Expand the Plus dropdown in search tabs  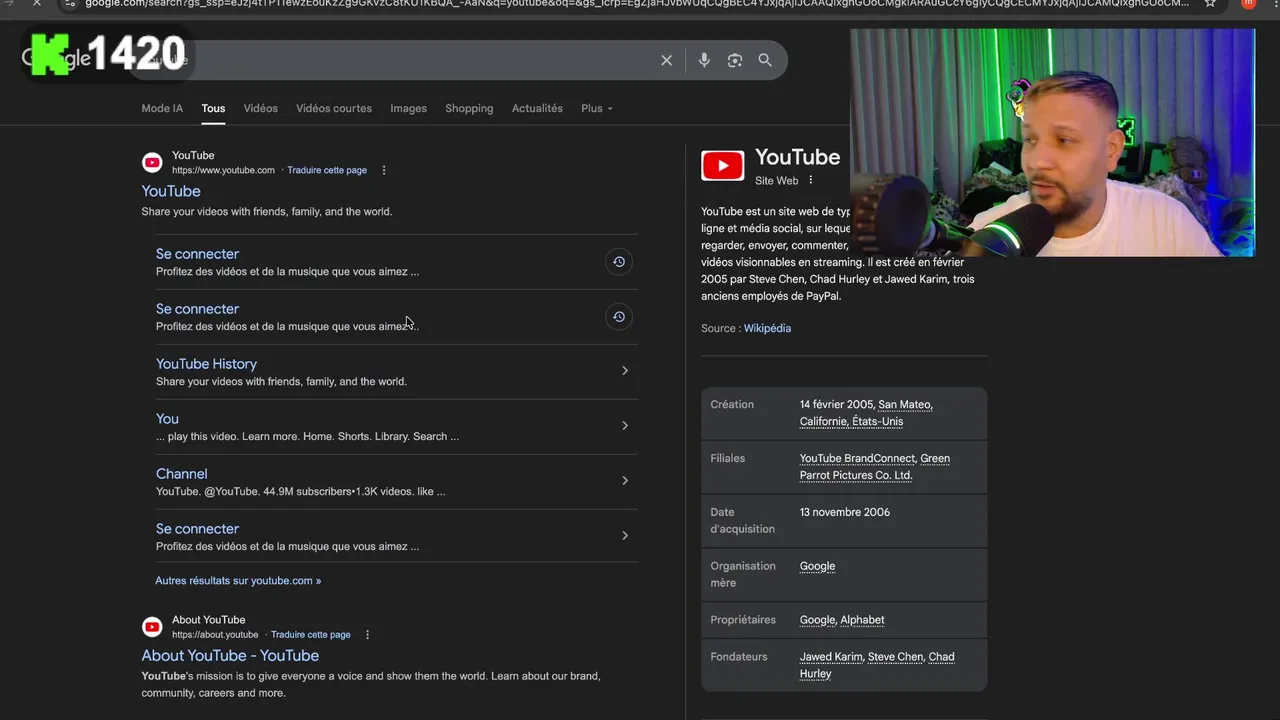[597, 108]
